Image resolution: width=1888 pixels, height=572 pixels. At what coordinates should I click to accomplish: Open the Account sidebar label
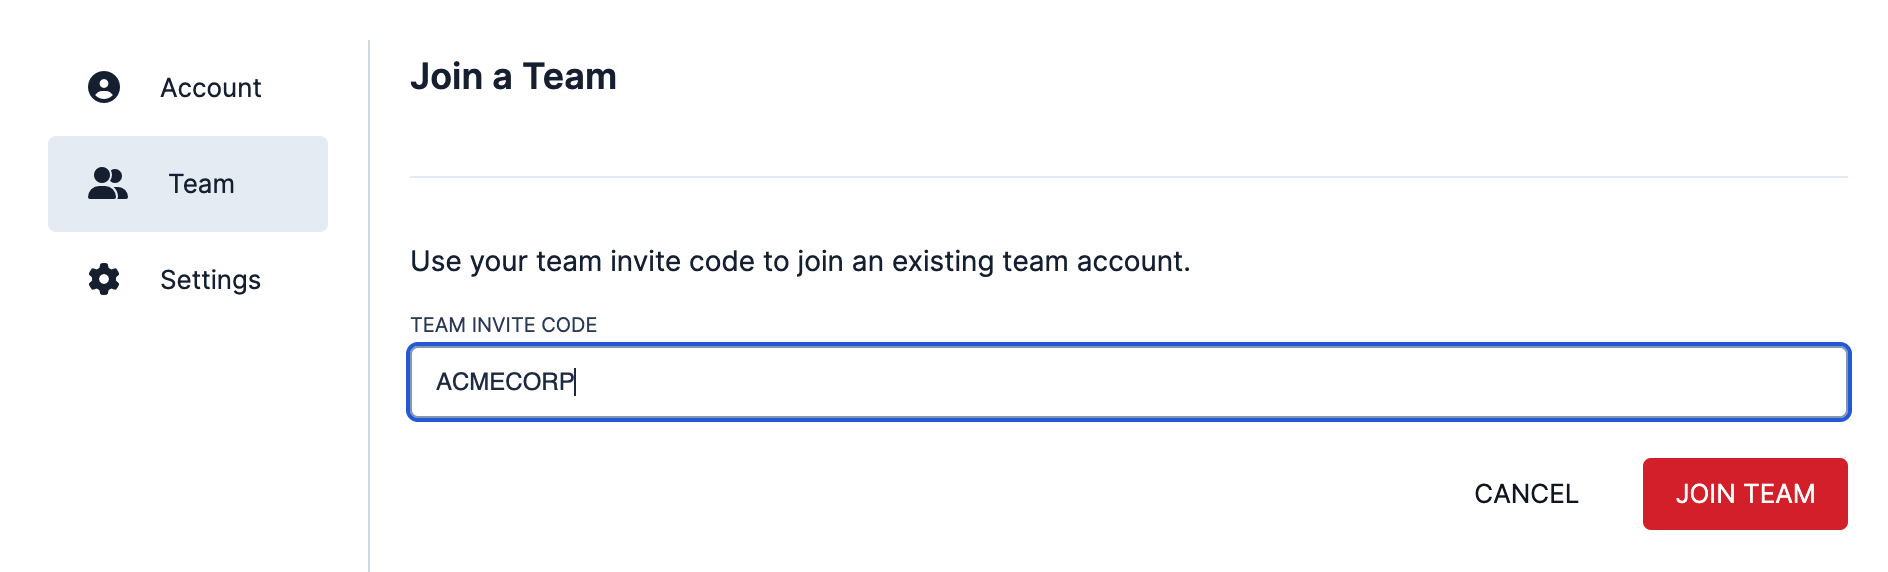tap(210, 88)
